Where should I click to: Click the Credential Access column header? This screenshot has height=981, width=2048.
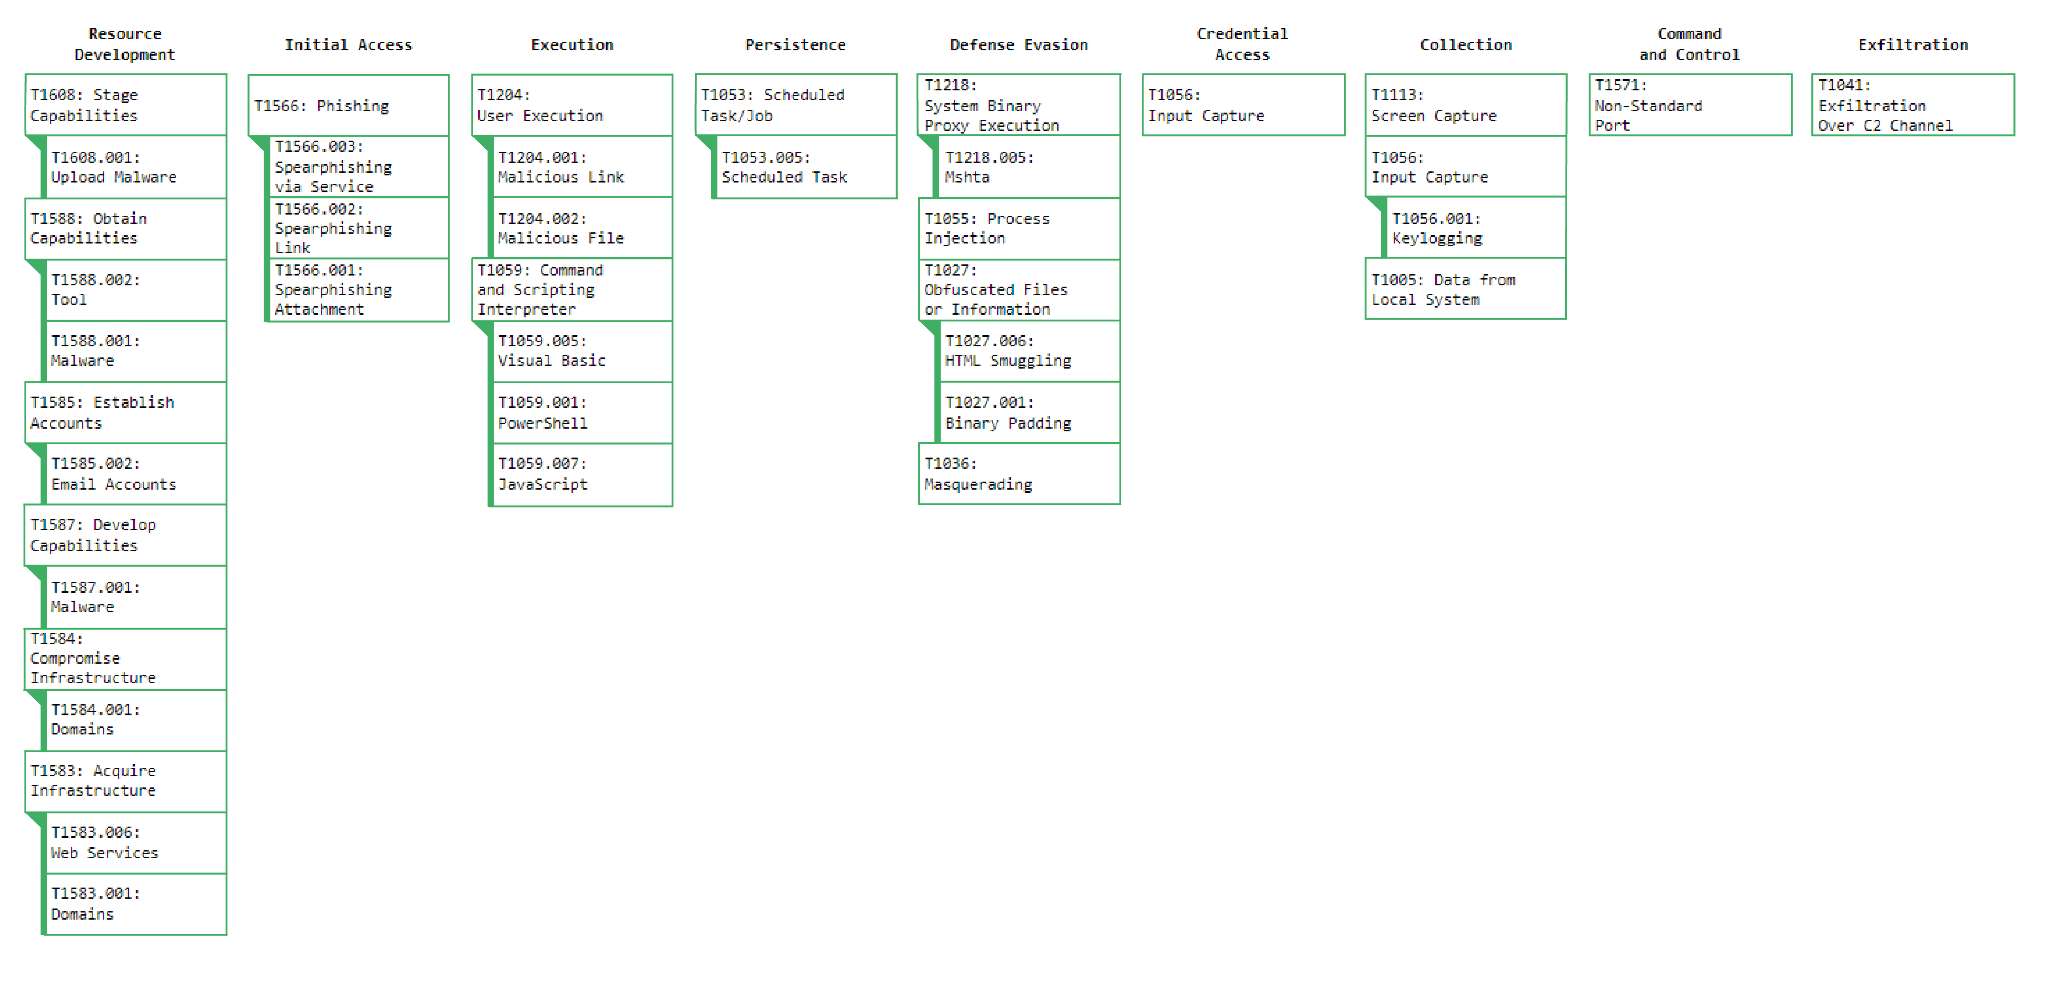tap(1242, 44)
